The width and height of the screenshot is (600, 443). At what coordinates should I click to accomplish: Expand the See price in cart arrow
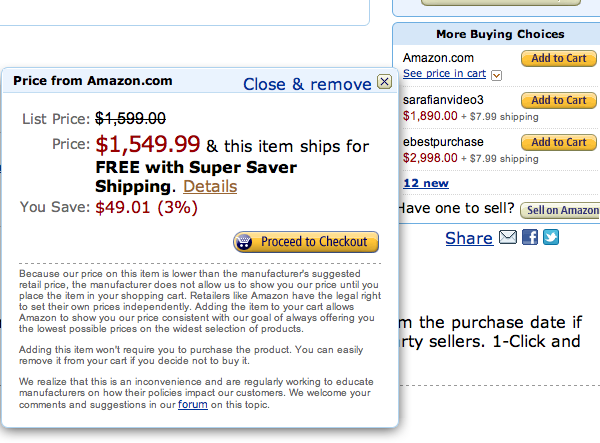coord(497,75)
